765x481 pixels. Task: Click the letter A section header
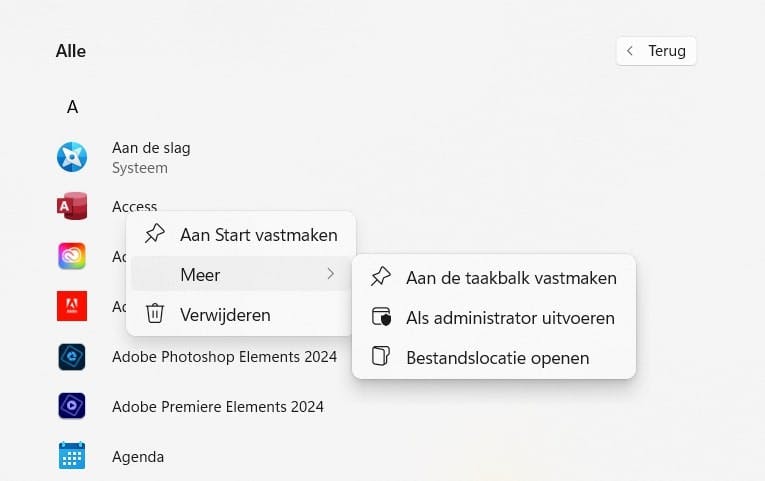click(x=72, y=107)
